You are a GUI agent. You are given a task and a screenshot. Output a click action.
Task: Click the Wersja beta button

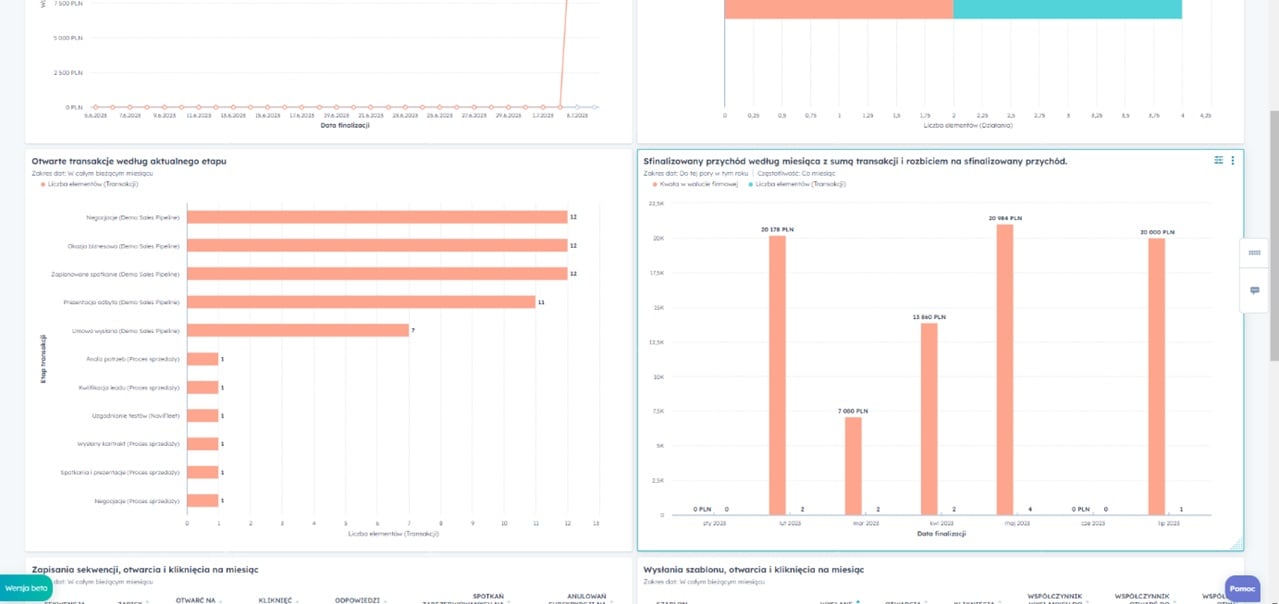[26, 588]
